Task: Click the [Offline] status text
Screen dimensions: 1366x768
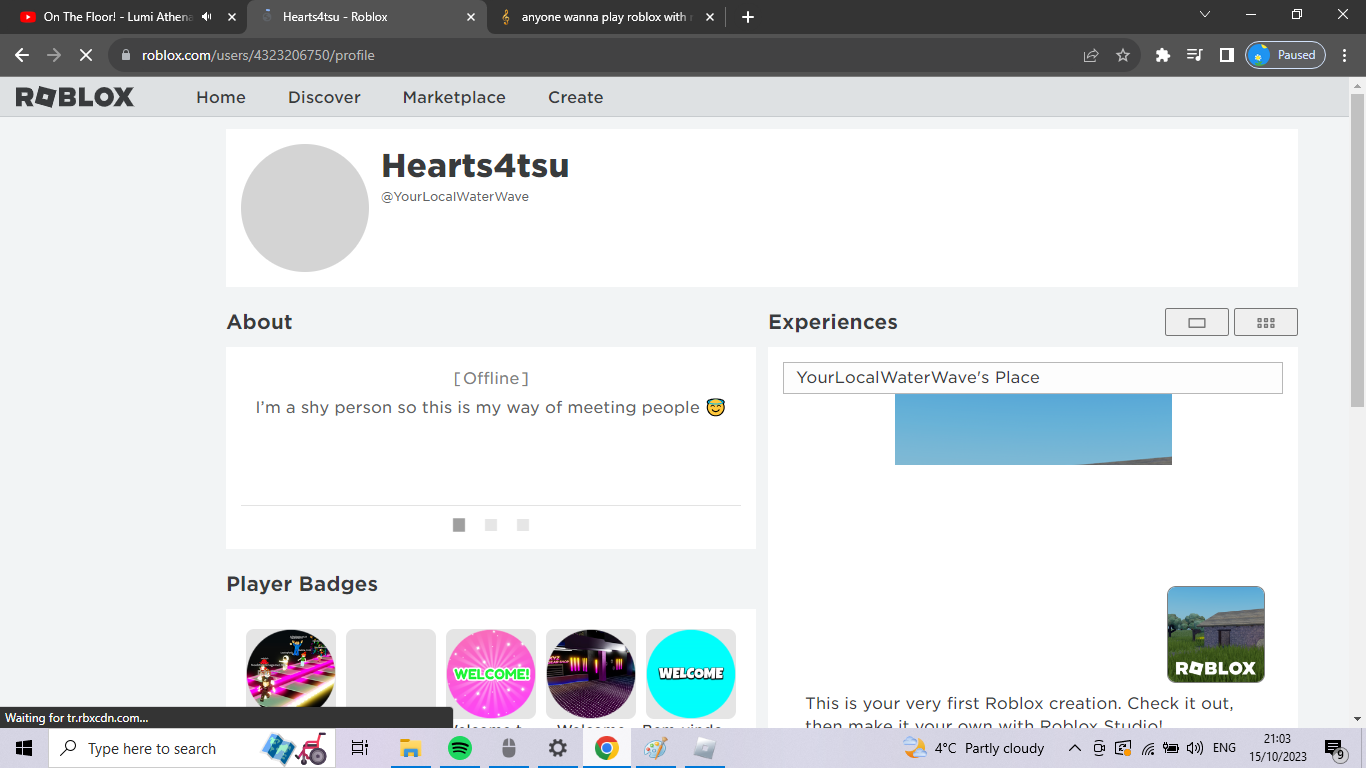Action: click(491, 378)
